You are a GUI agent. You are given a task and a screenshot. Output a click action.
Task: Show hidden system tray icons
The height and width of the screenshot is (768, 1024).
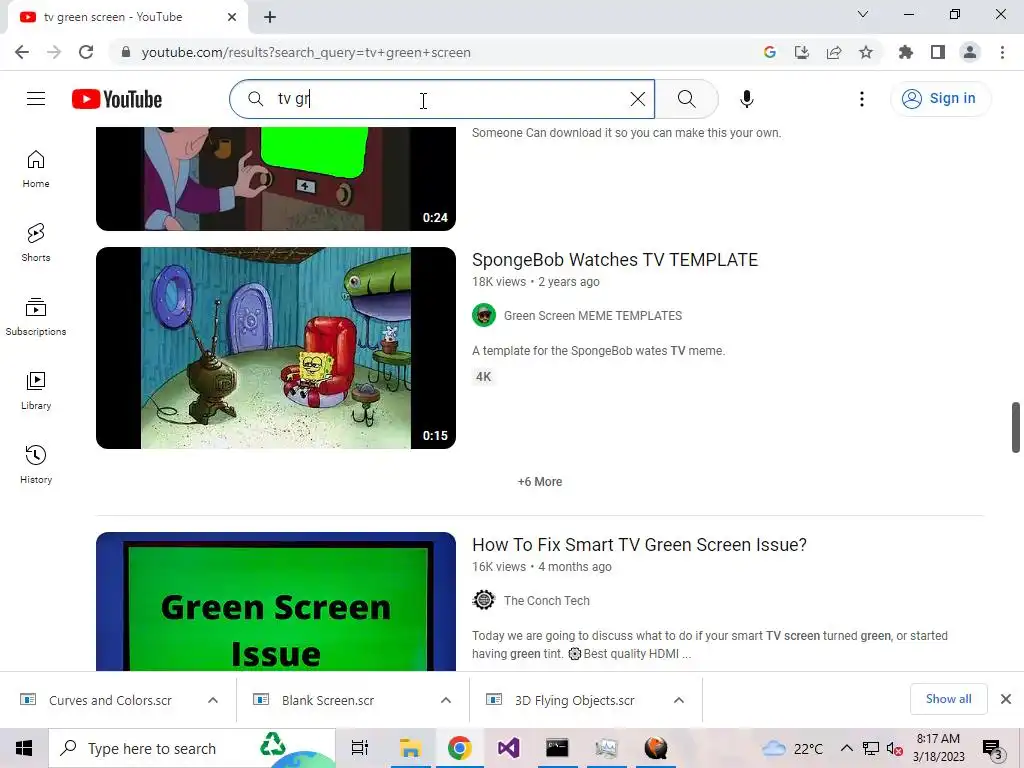[846, 748]
